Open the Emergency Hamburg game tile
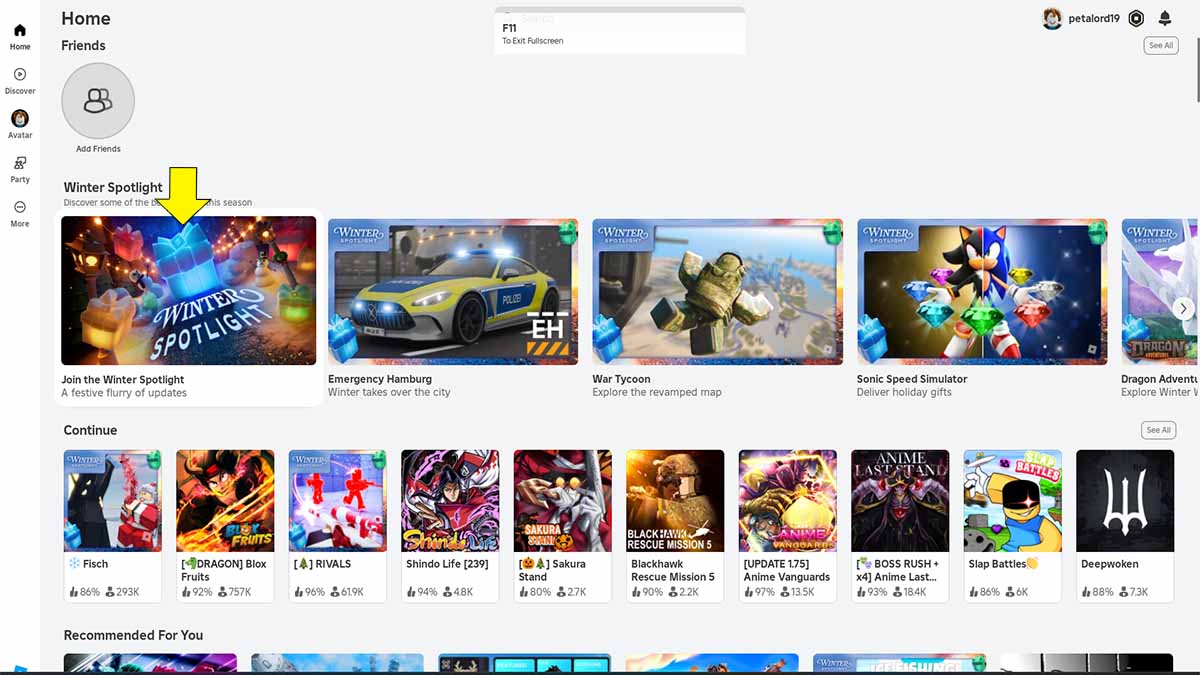Viewport: 1200px width, 675px height. (453, 291)
